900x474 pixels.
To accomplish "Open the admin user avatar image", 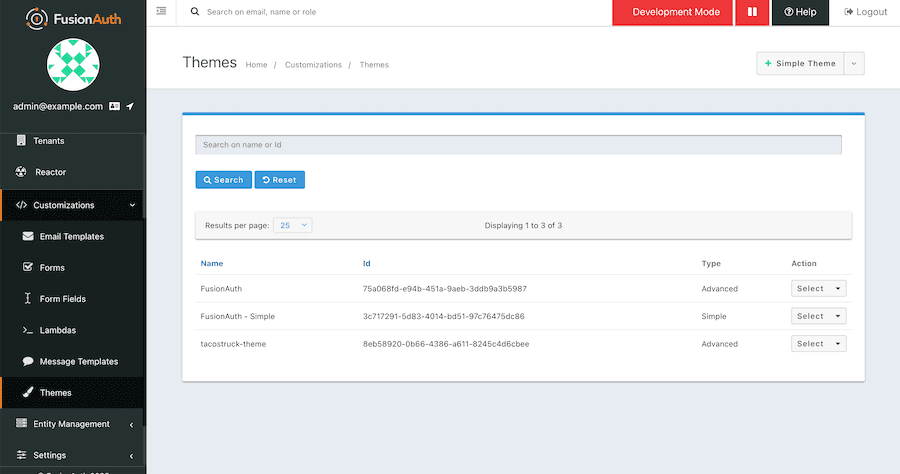I will point(73,65).
